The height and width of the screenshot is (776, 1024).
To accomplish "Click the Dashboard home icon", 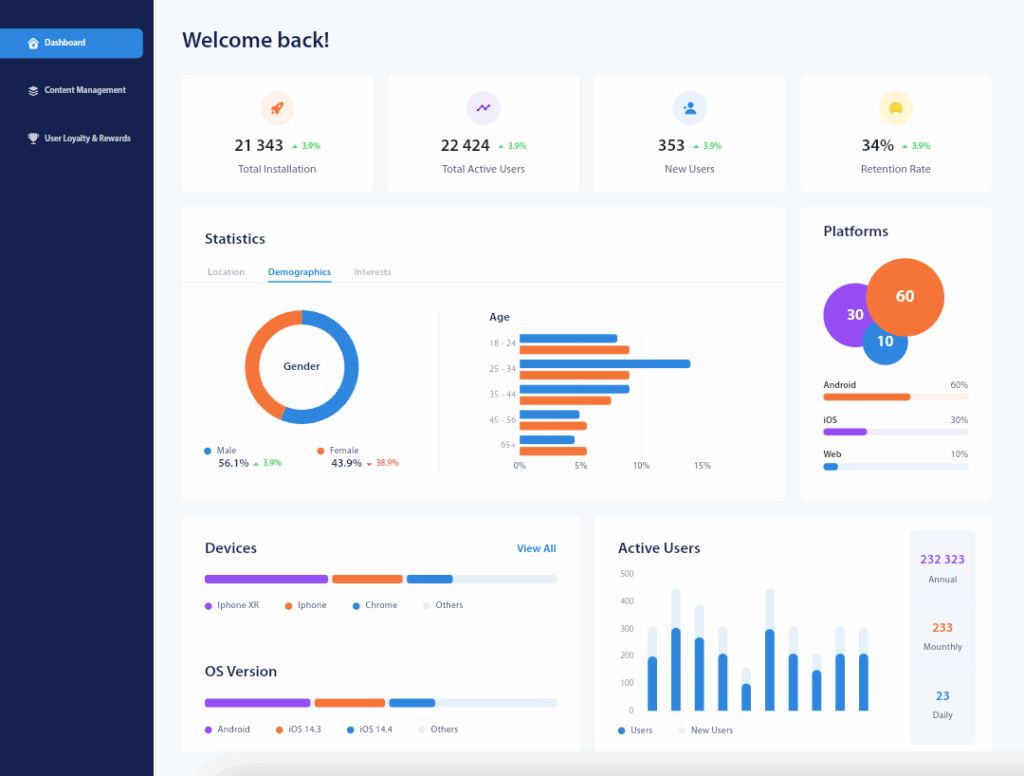I will (33, 43).
